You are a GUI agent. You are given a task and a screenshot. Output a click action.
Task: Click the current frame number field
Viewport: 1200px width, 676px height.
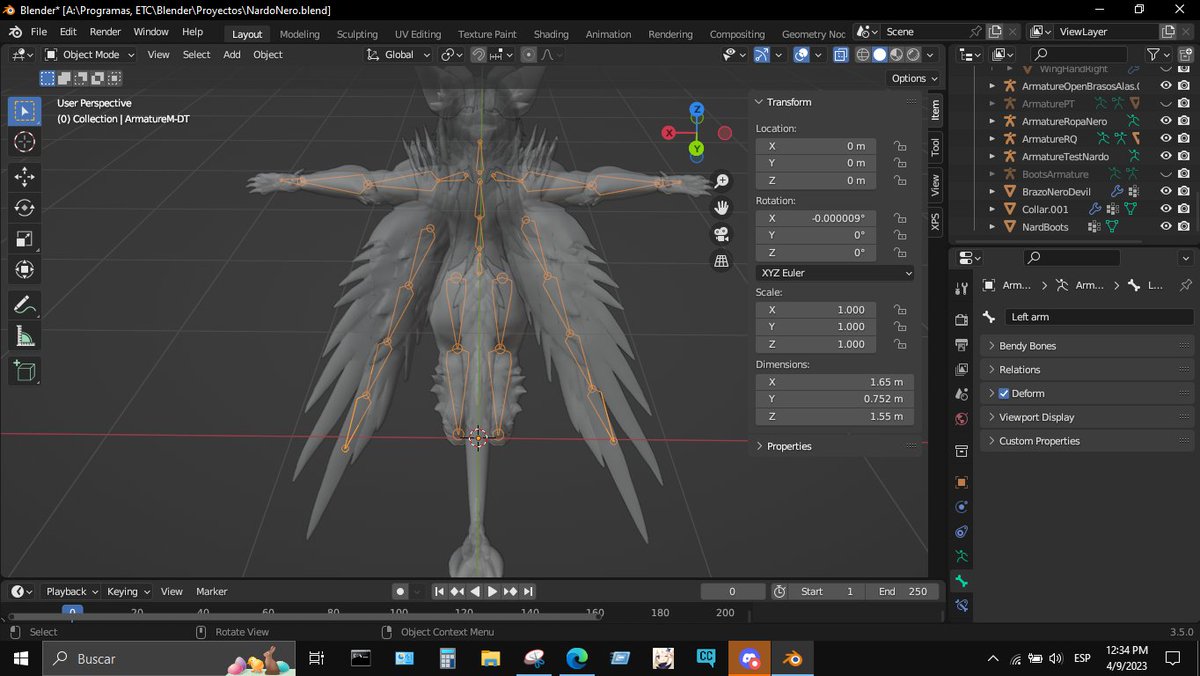[733, 592]
